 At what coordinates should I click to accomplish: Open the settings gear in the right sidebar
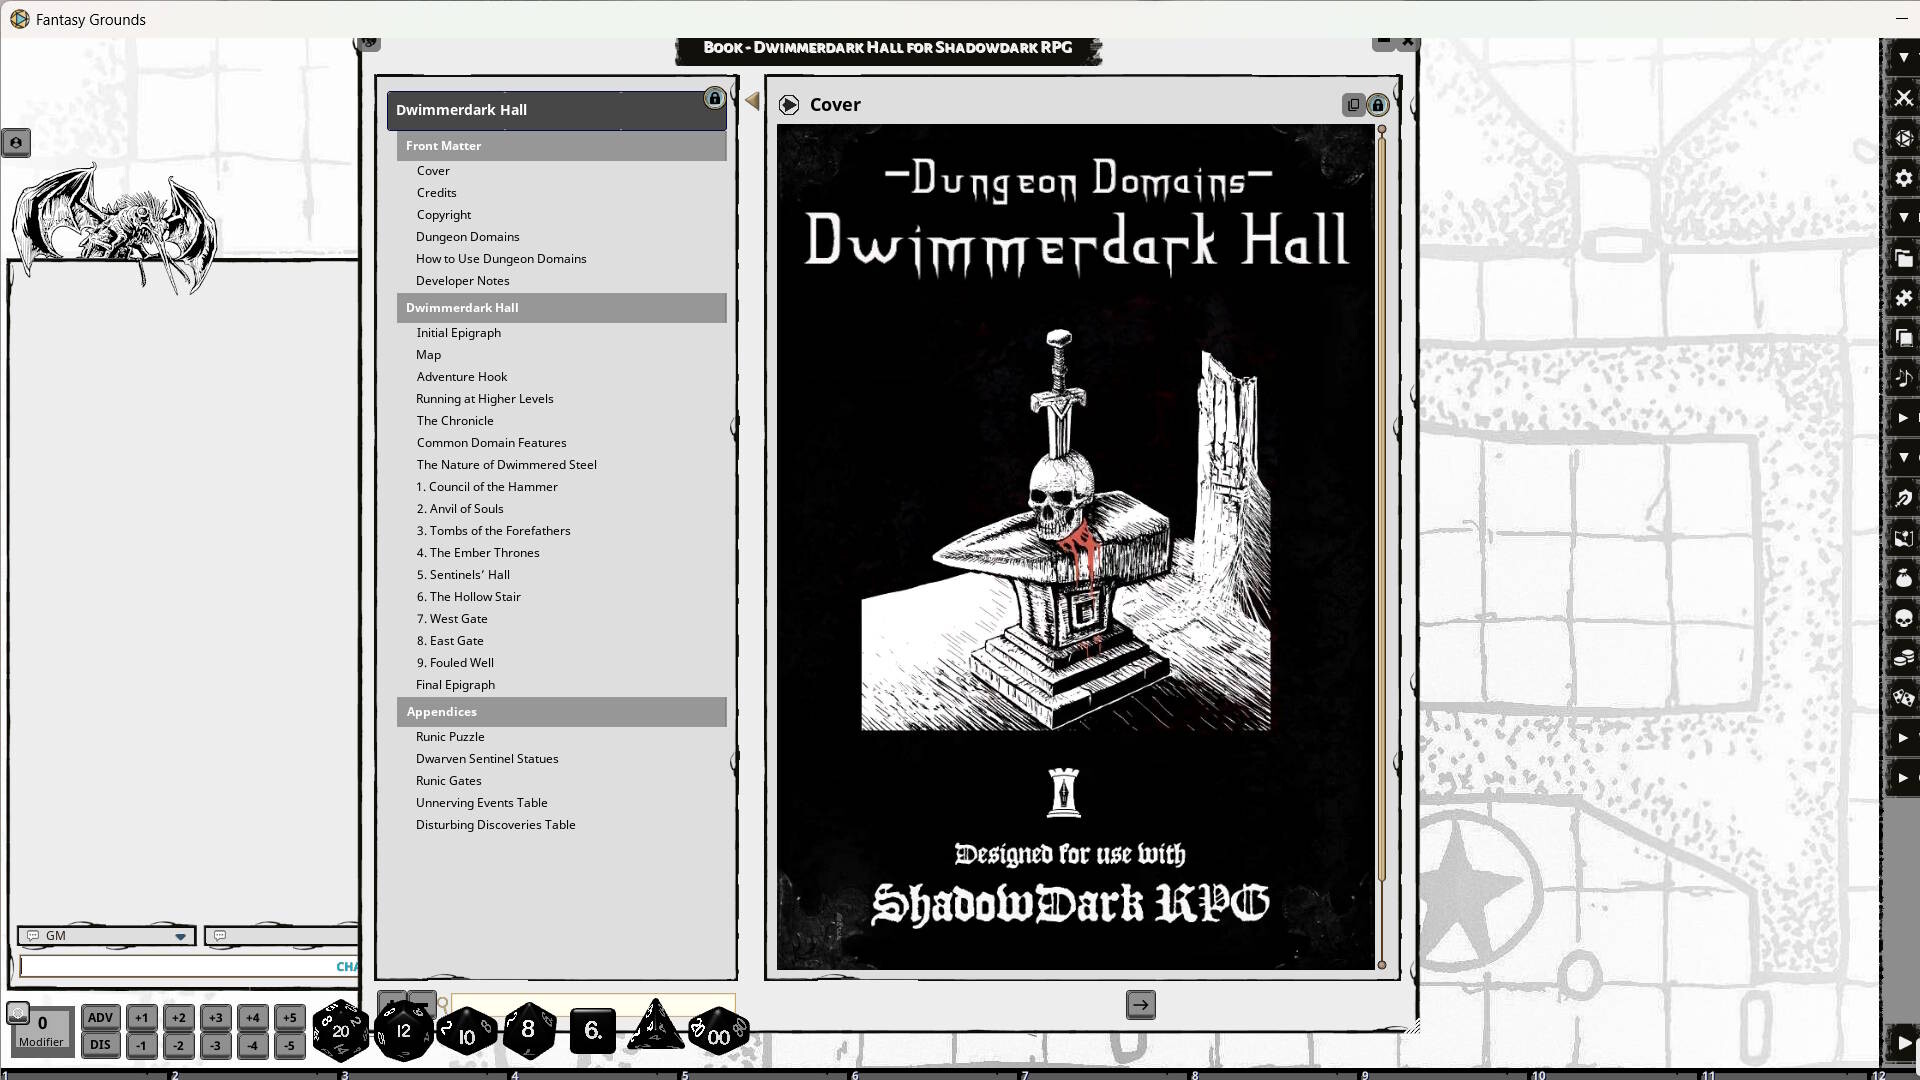click(1904, 178)
